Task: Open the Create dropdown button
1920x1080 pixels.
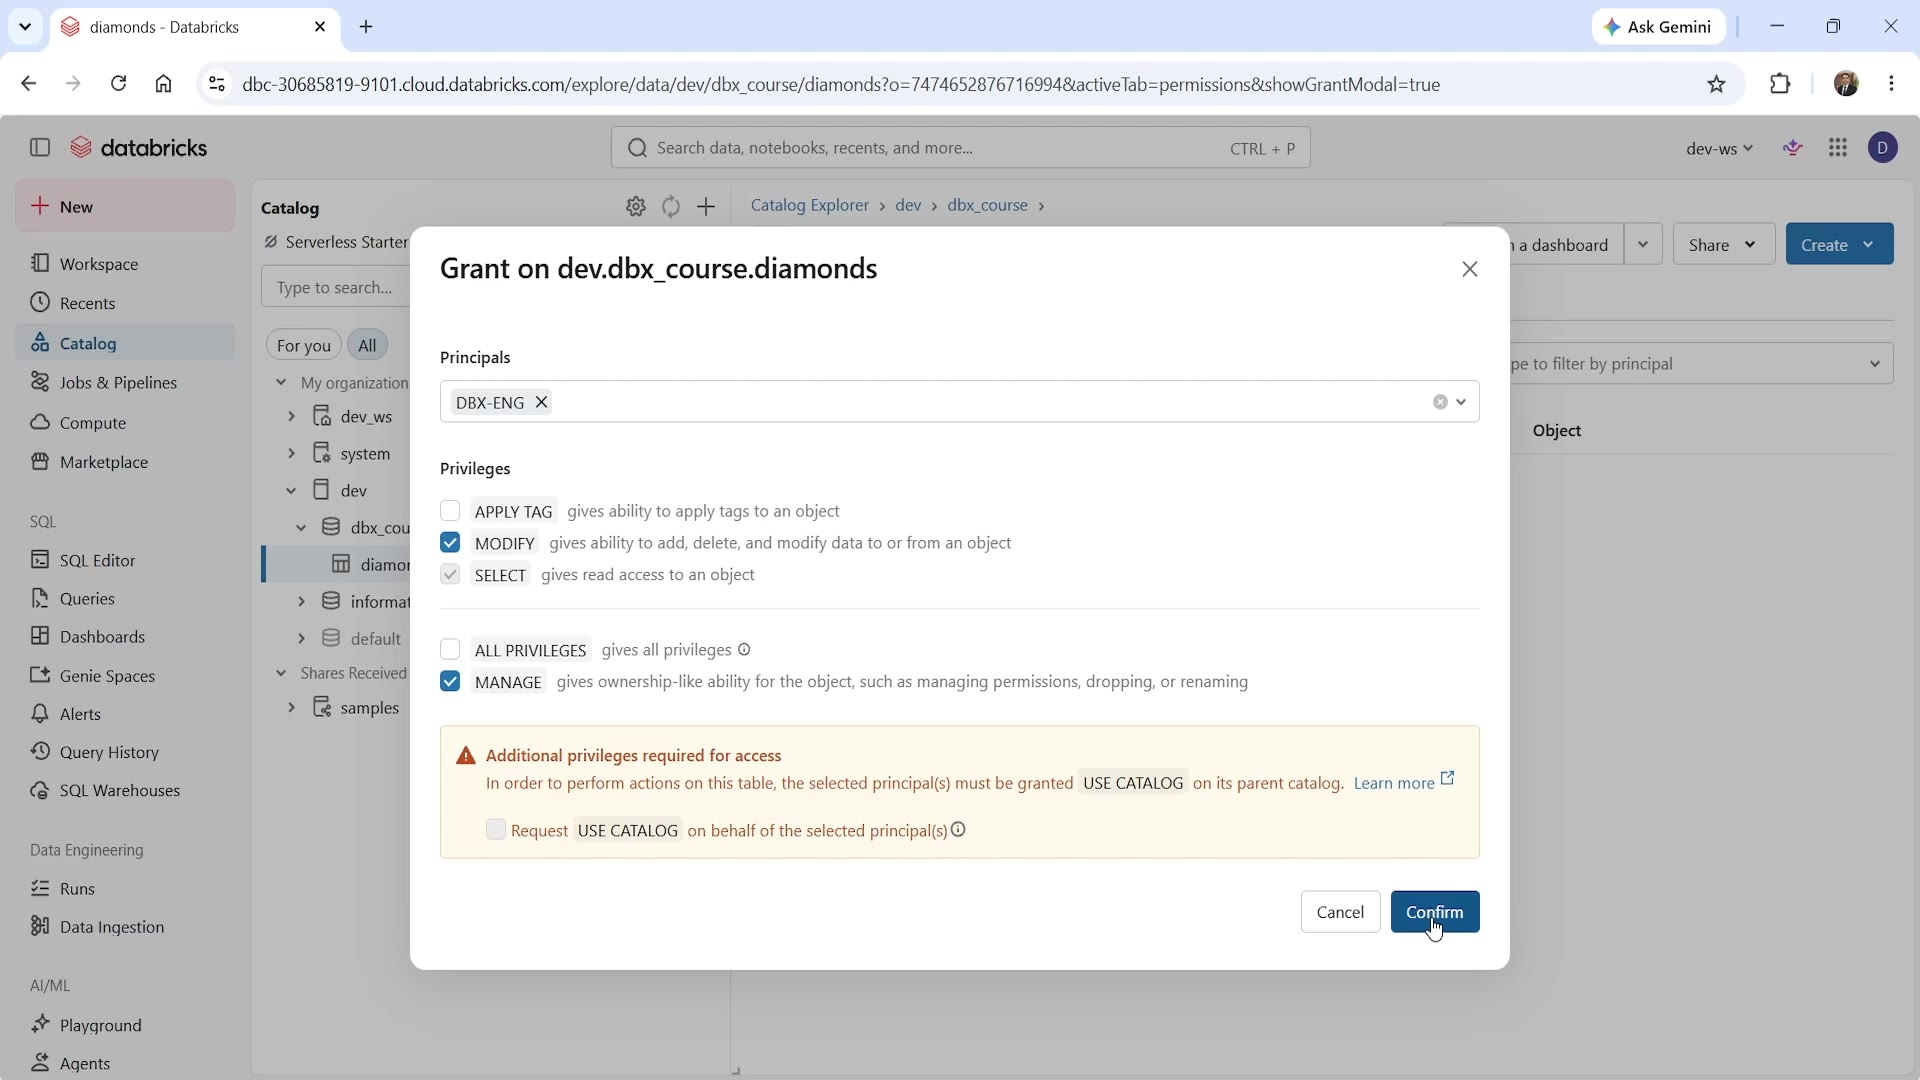Action: pyautogui.click(x=1840, y=244)
